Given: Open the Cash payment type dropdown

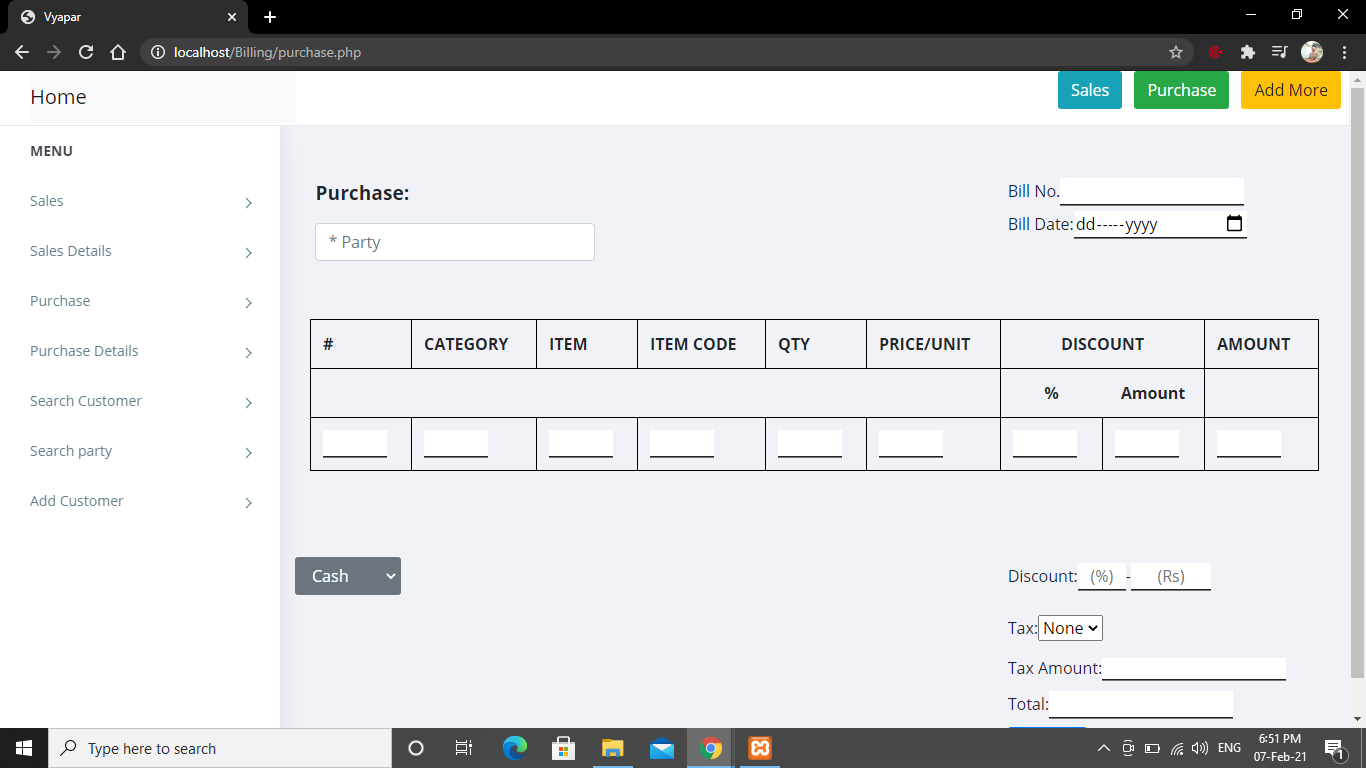Looking at the screenshot, I should pyautogui.click(x=348, y=576).
